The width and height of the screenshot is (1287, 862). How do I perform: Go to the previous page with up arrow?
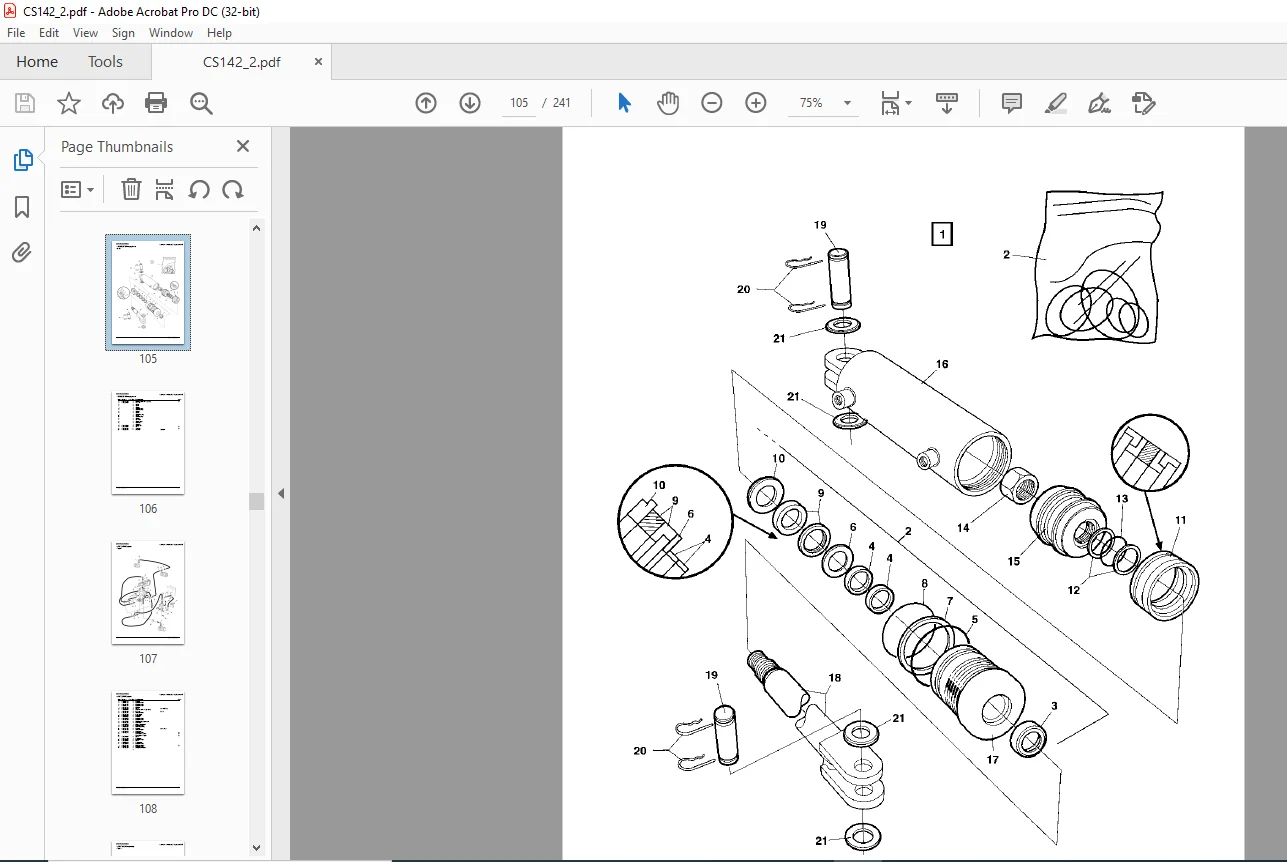pyautogui.click(x=426, y=103)
